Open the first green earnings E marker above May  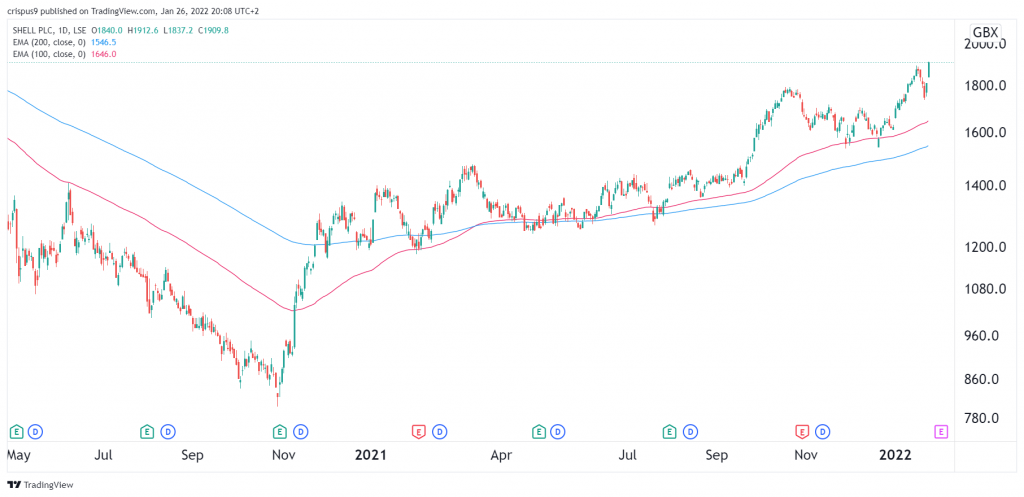[x=17, y=431]
